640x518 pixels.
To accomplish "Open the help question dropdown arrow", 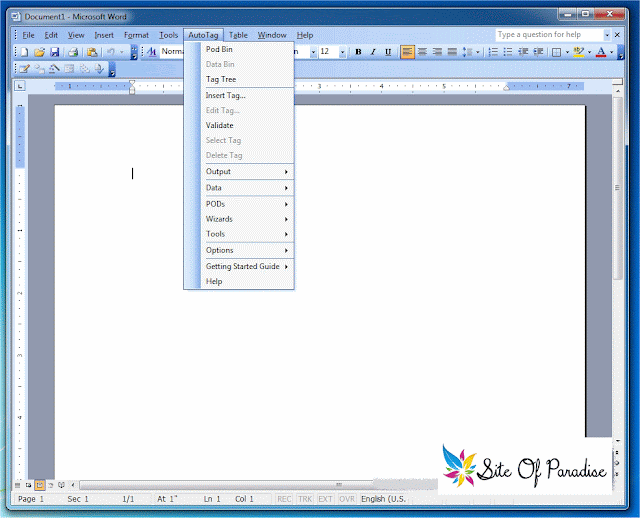I will [x=607, y=35].
